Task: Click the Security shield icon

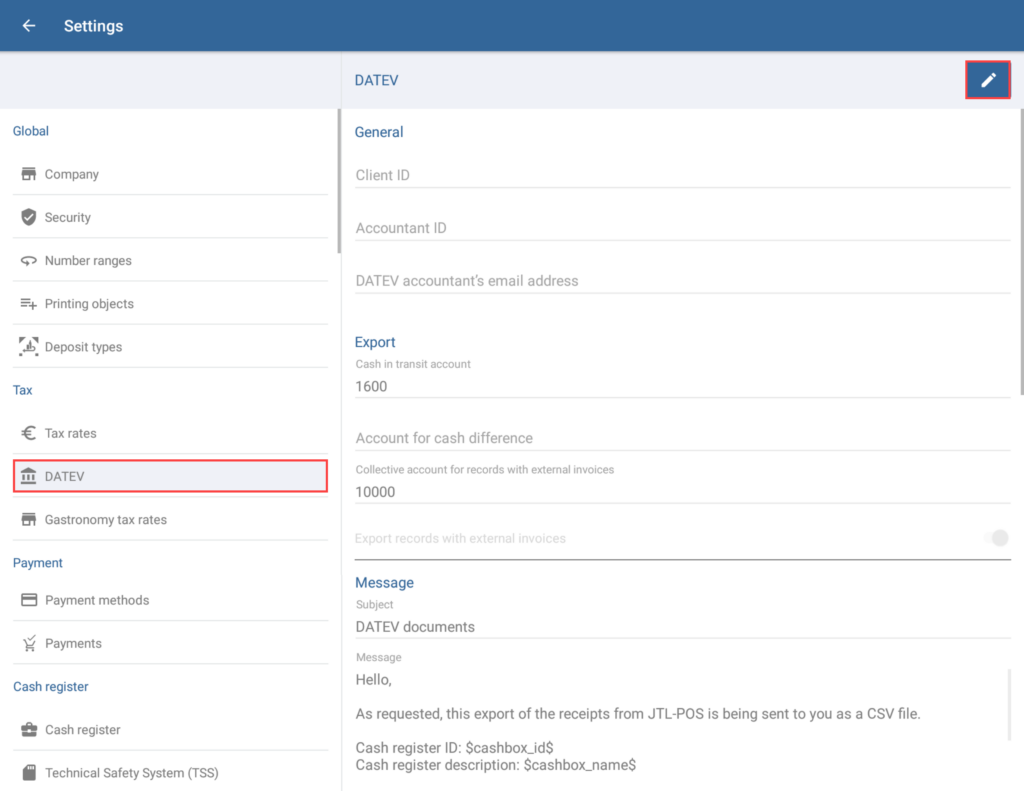Action: (29, 217)
